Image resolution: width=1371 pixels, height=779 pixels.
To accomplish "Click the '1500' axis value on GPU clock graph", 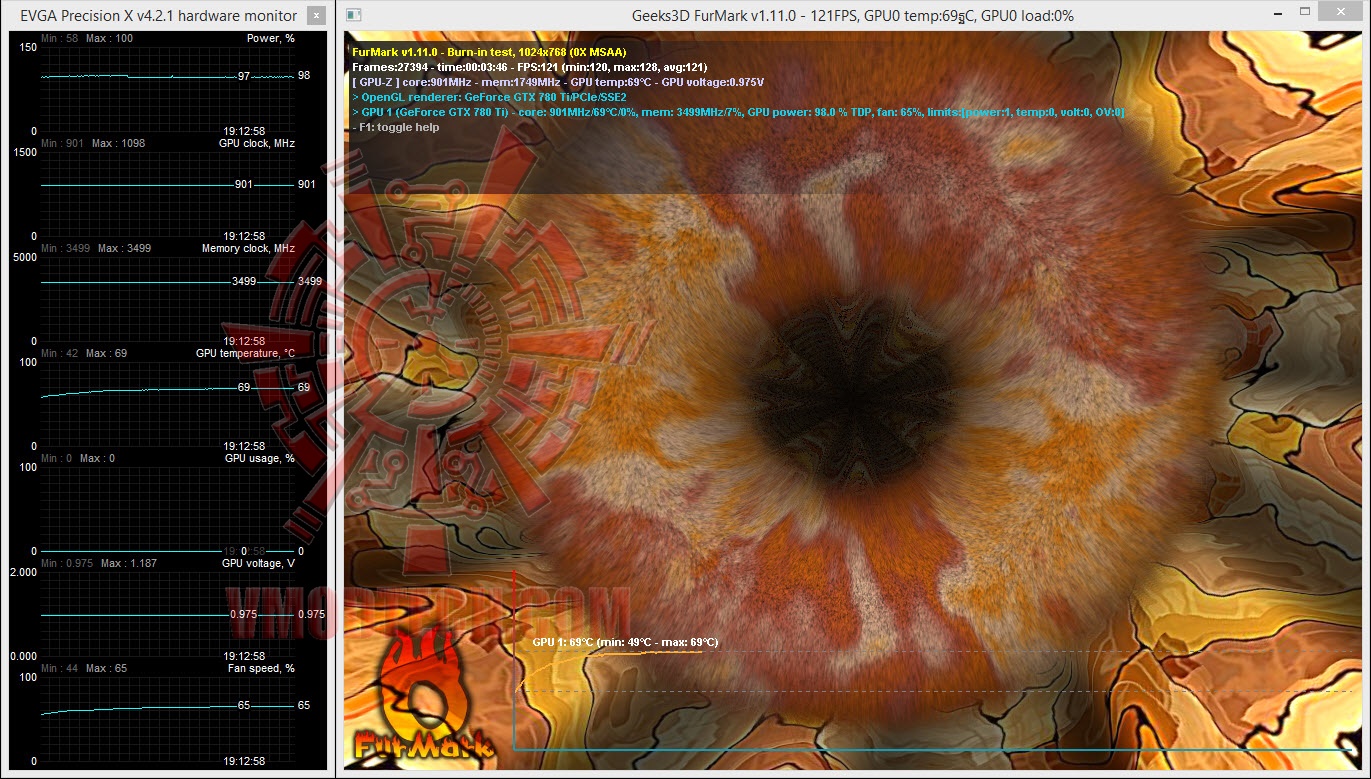I will (25, 152).
